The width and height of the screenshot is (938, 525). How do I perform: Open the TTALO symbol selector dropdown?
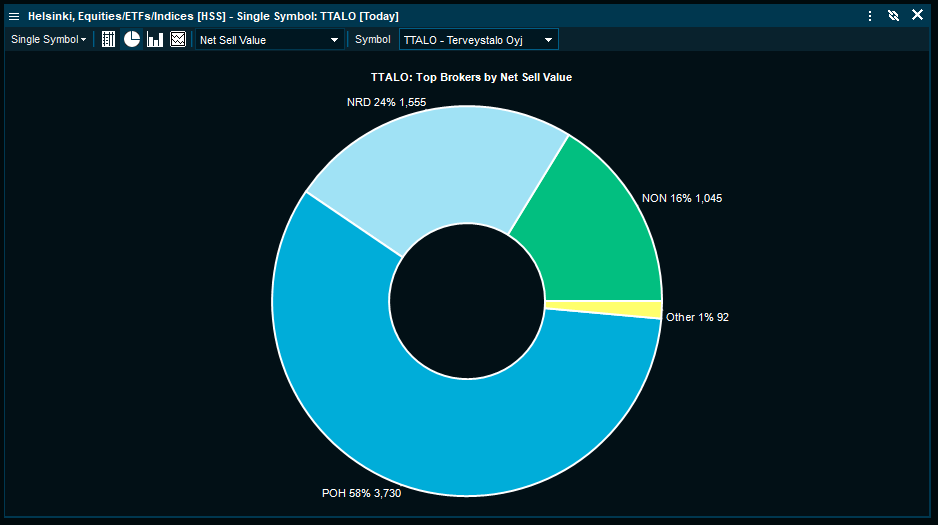[x=478, y=40]
